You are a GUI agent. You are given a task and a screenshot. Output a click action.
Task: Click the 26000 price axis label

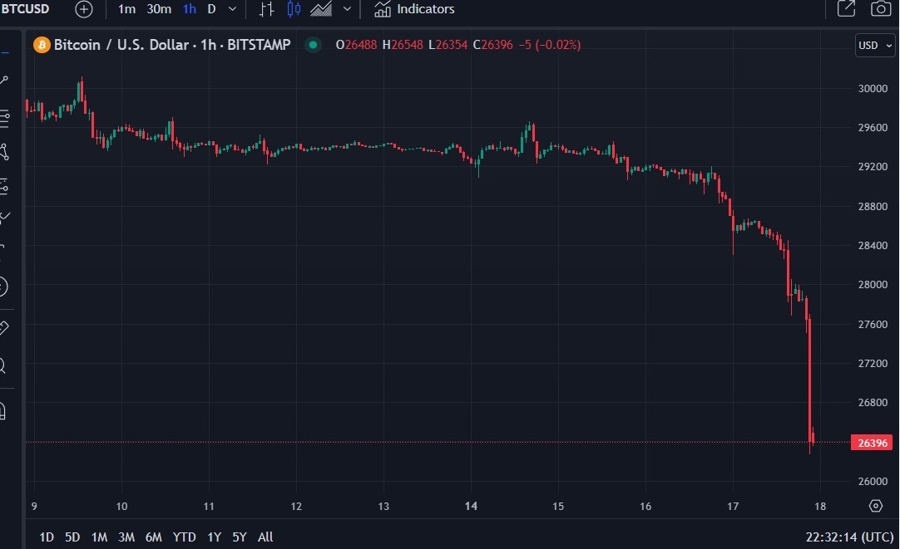[872, 481]
